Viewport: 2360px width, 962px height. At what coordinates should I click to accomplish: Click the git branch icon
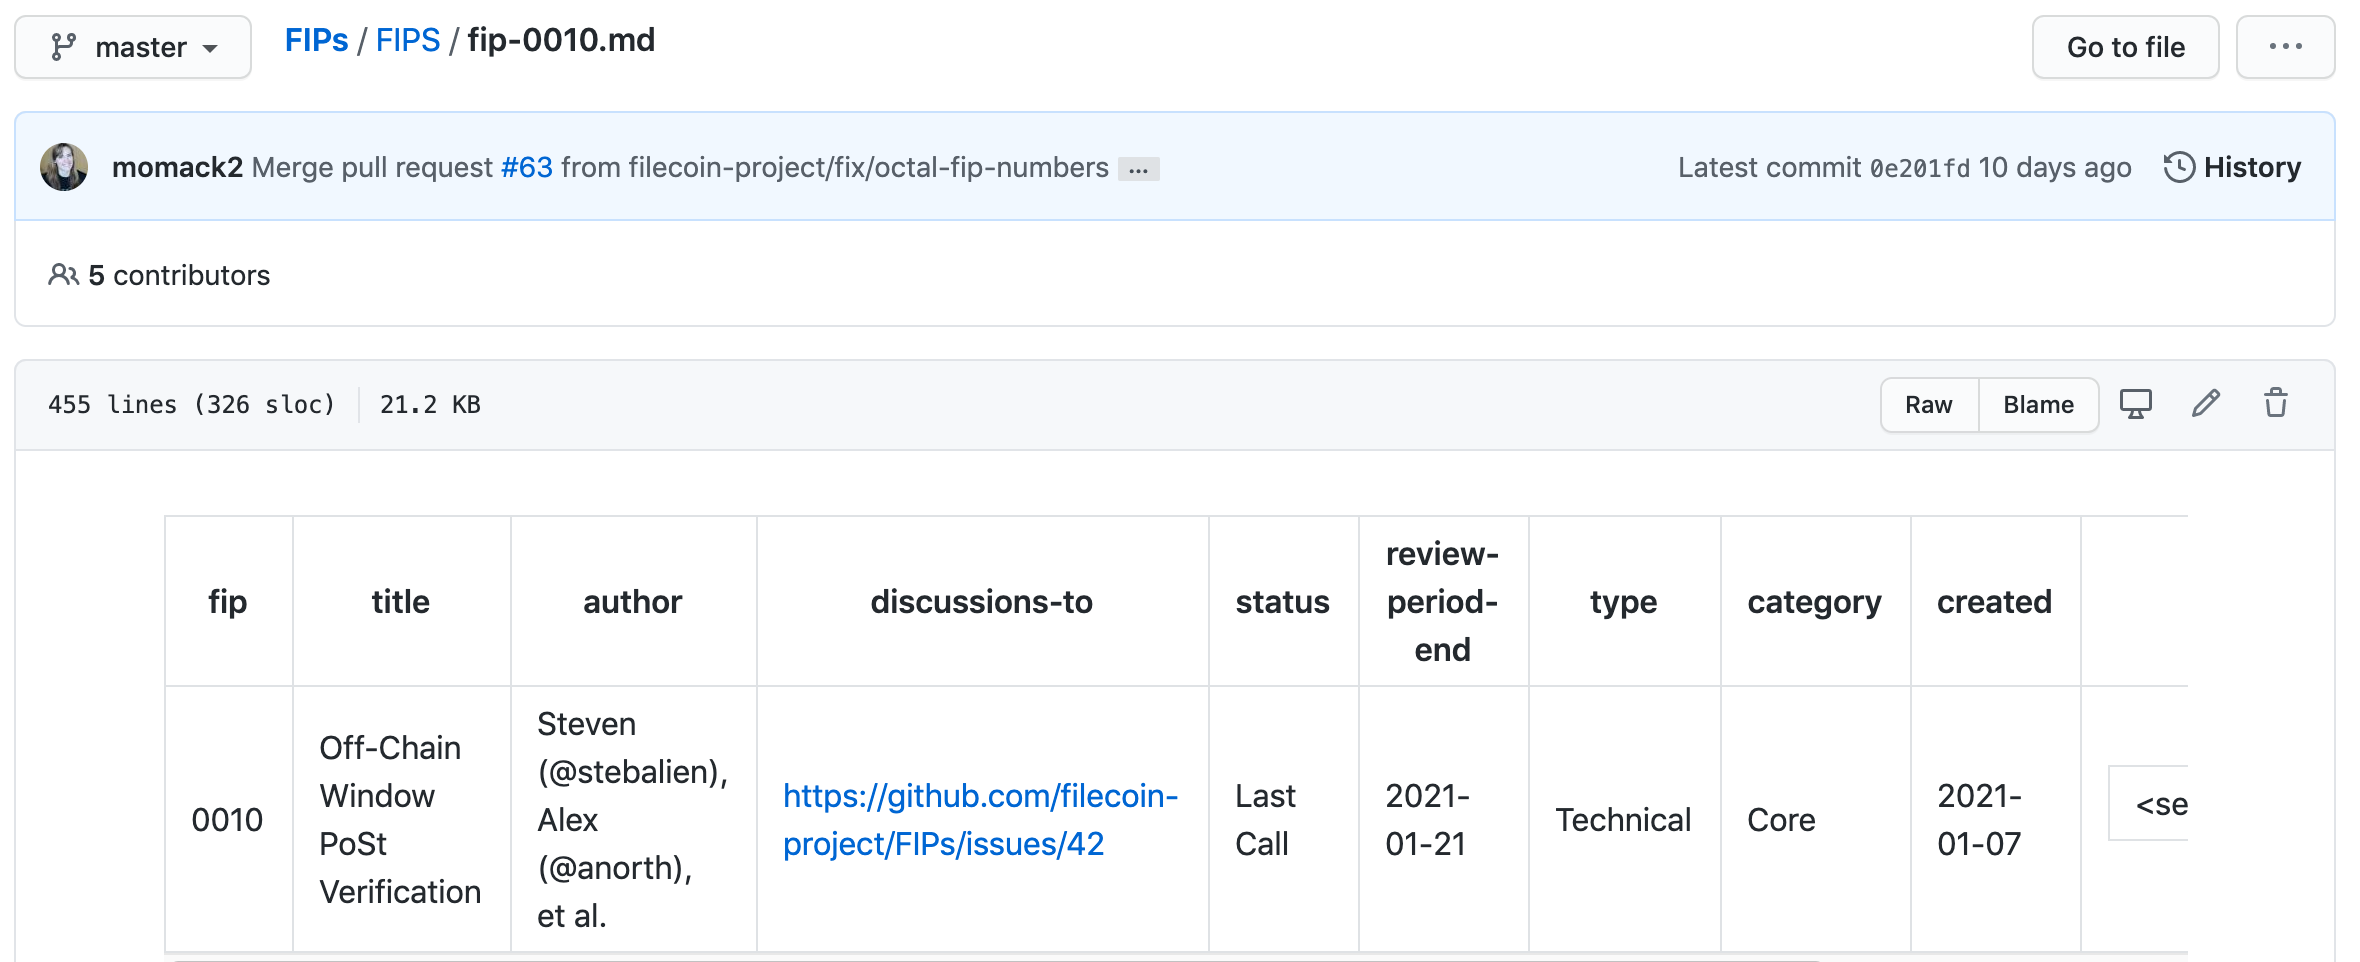(64, 47)
